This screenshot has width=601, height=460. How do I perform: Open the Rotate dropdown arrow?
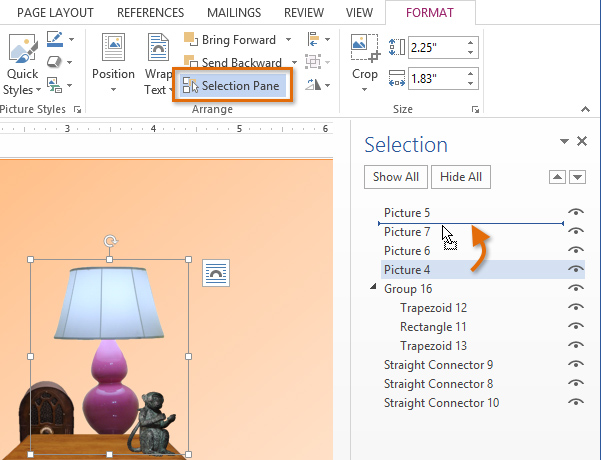point(327,85)
